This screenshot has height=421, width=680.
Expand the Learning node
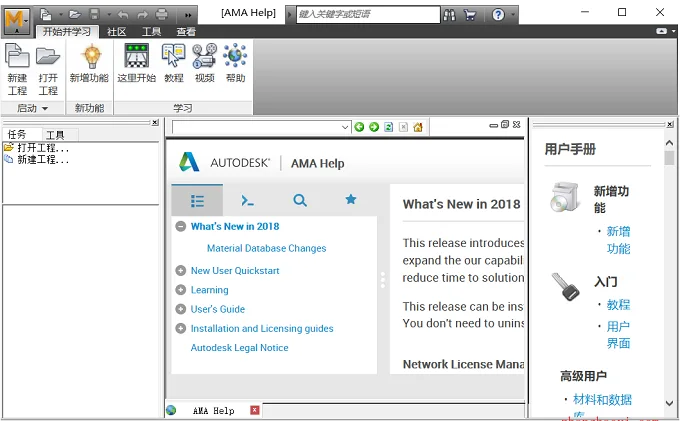pyautogui.click(x=180, y=290)
